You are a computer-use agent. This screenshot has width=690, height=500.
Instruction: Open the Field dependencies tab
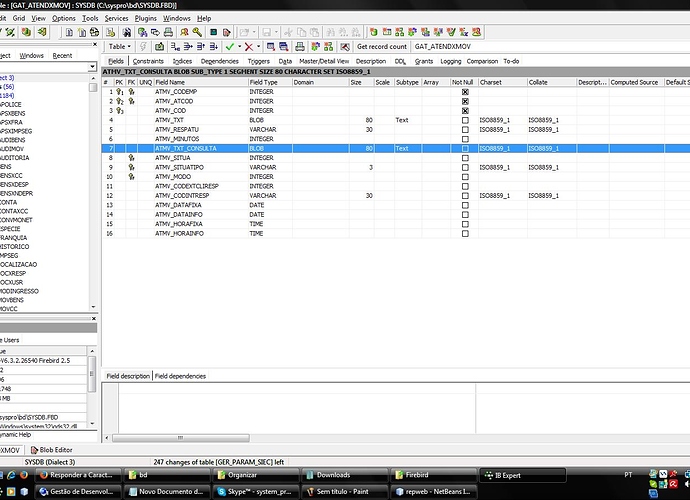point(180,376)
